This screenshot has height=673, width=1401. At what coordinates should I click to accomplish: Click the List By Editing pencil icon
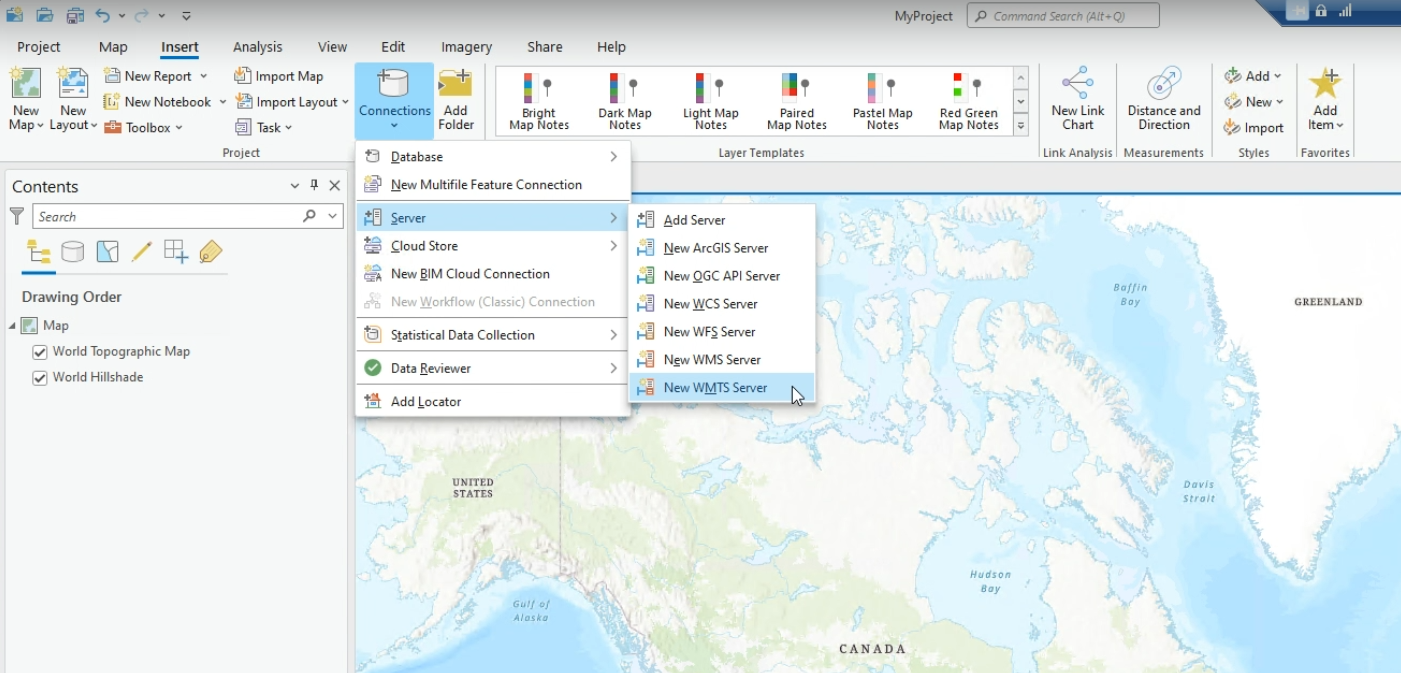tap(141, 252)
